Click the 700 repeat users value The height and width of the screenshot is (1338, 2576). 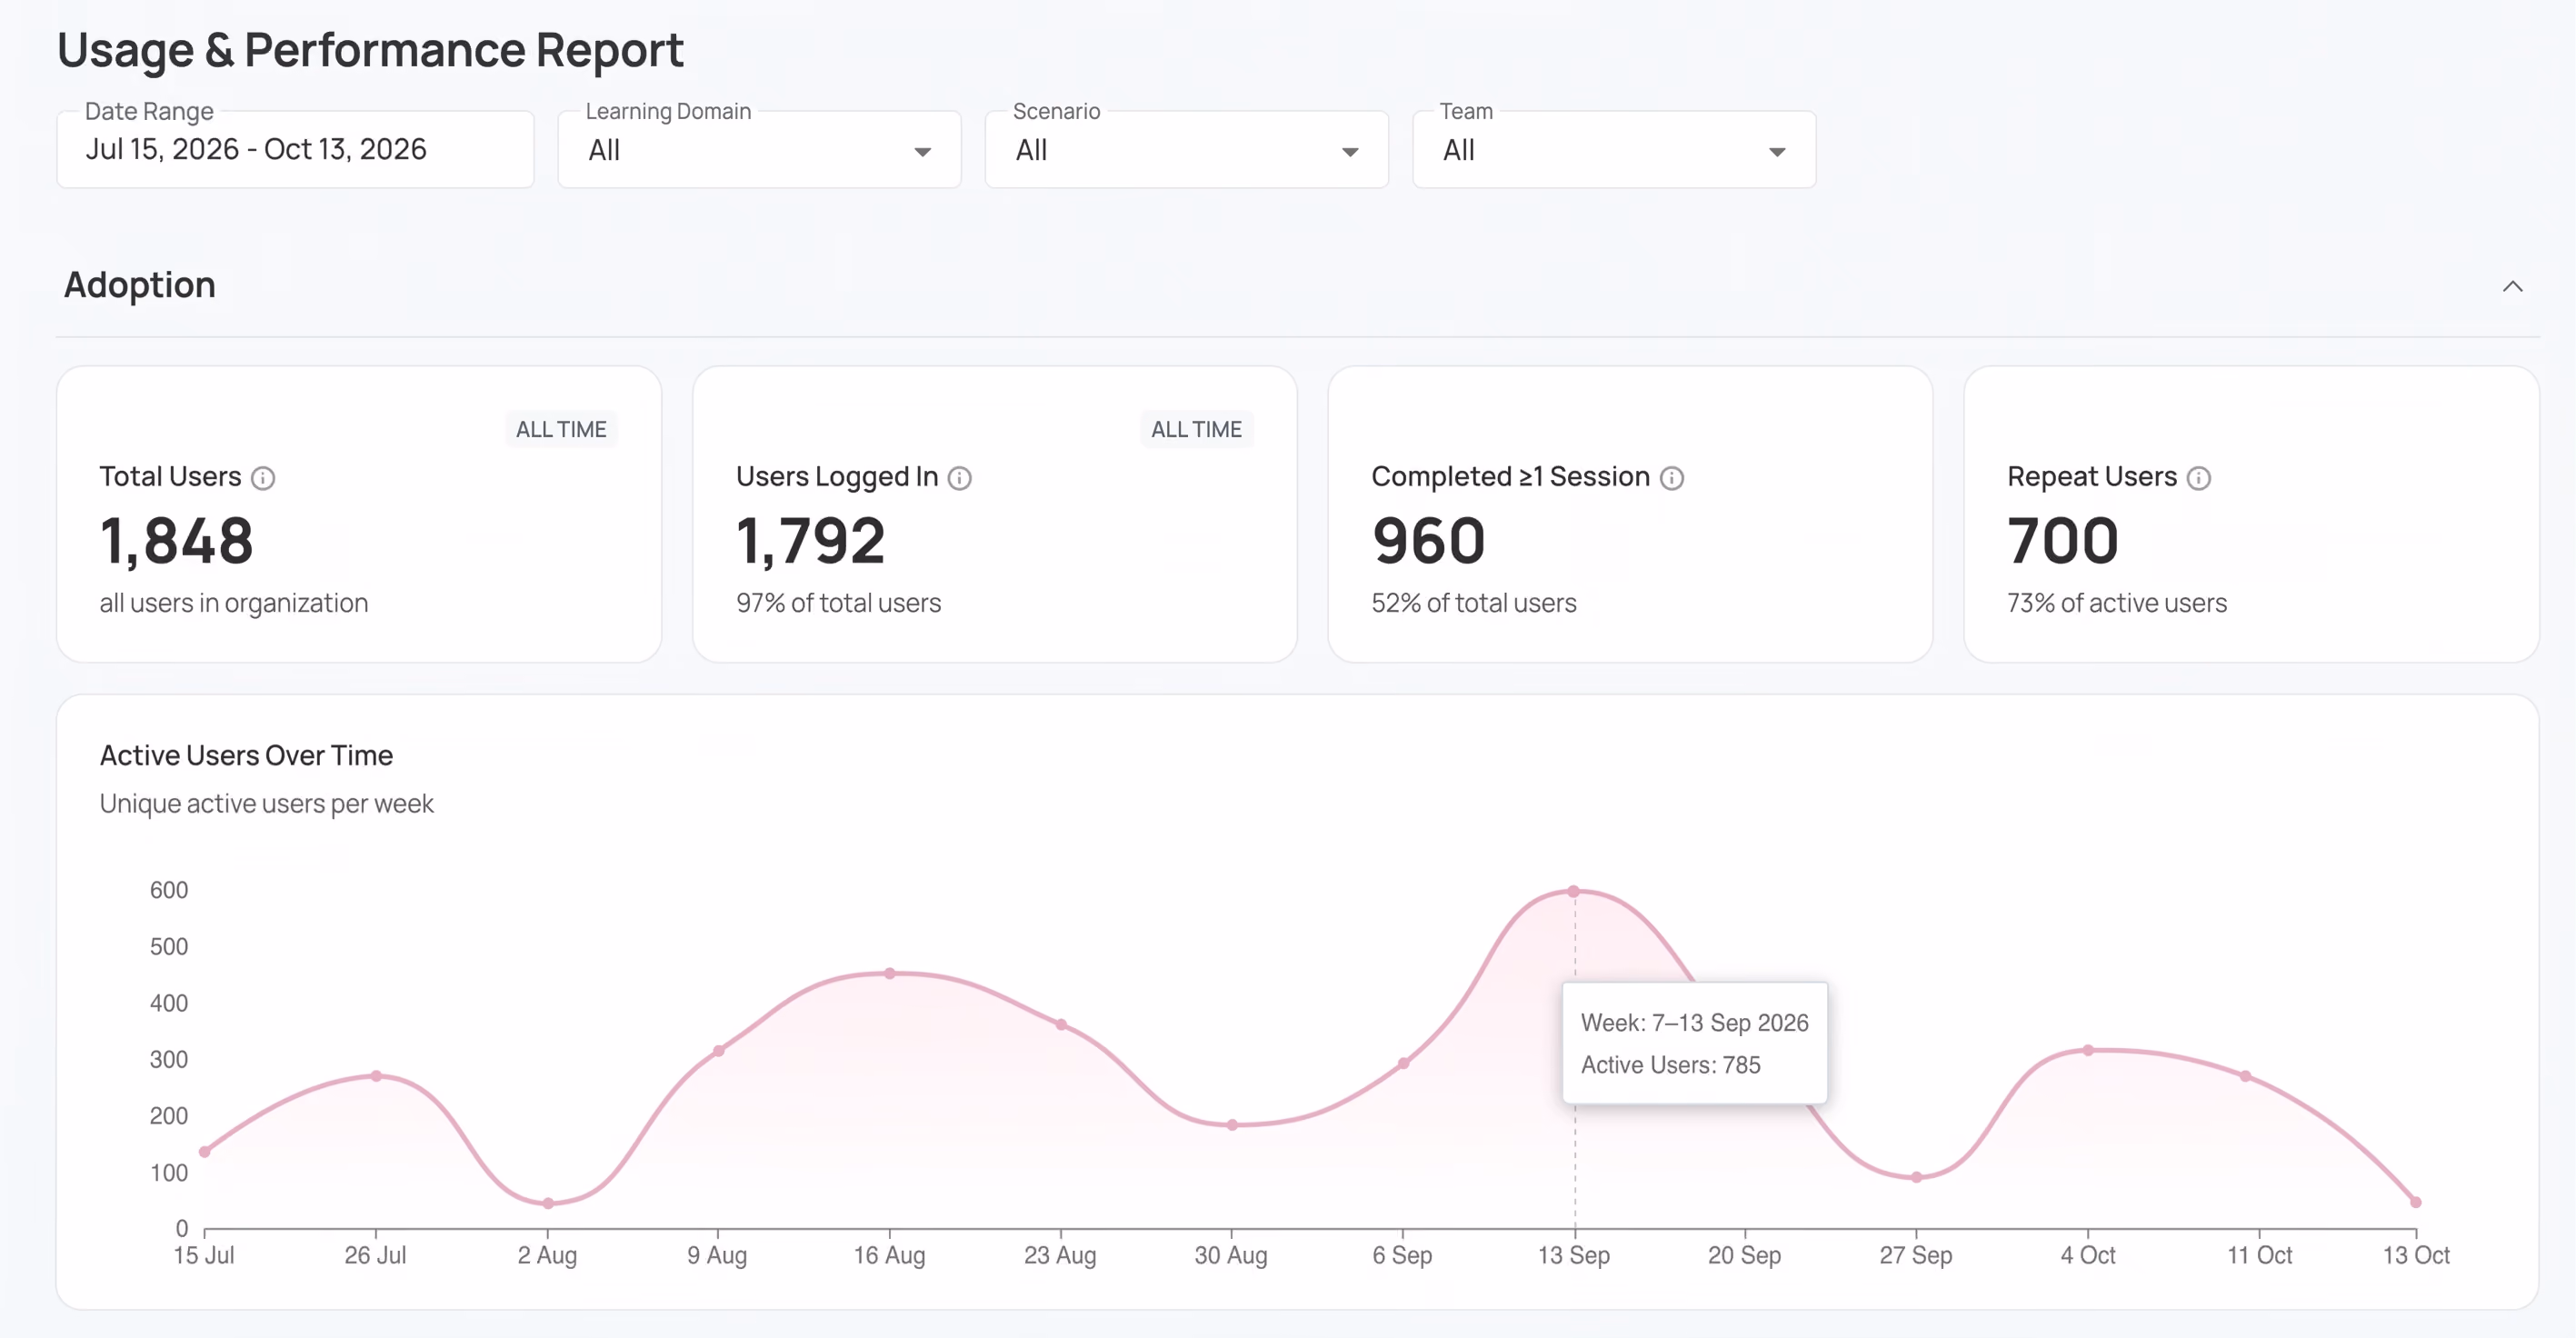[x=2063, y=541]
